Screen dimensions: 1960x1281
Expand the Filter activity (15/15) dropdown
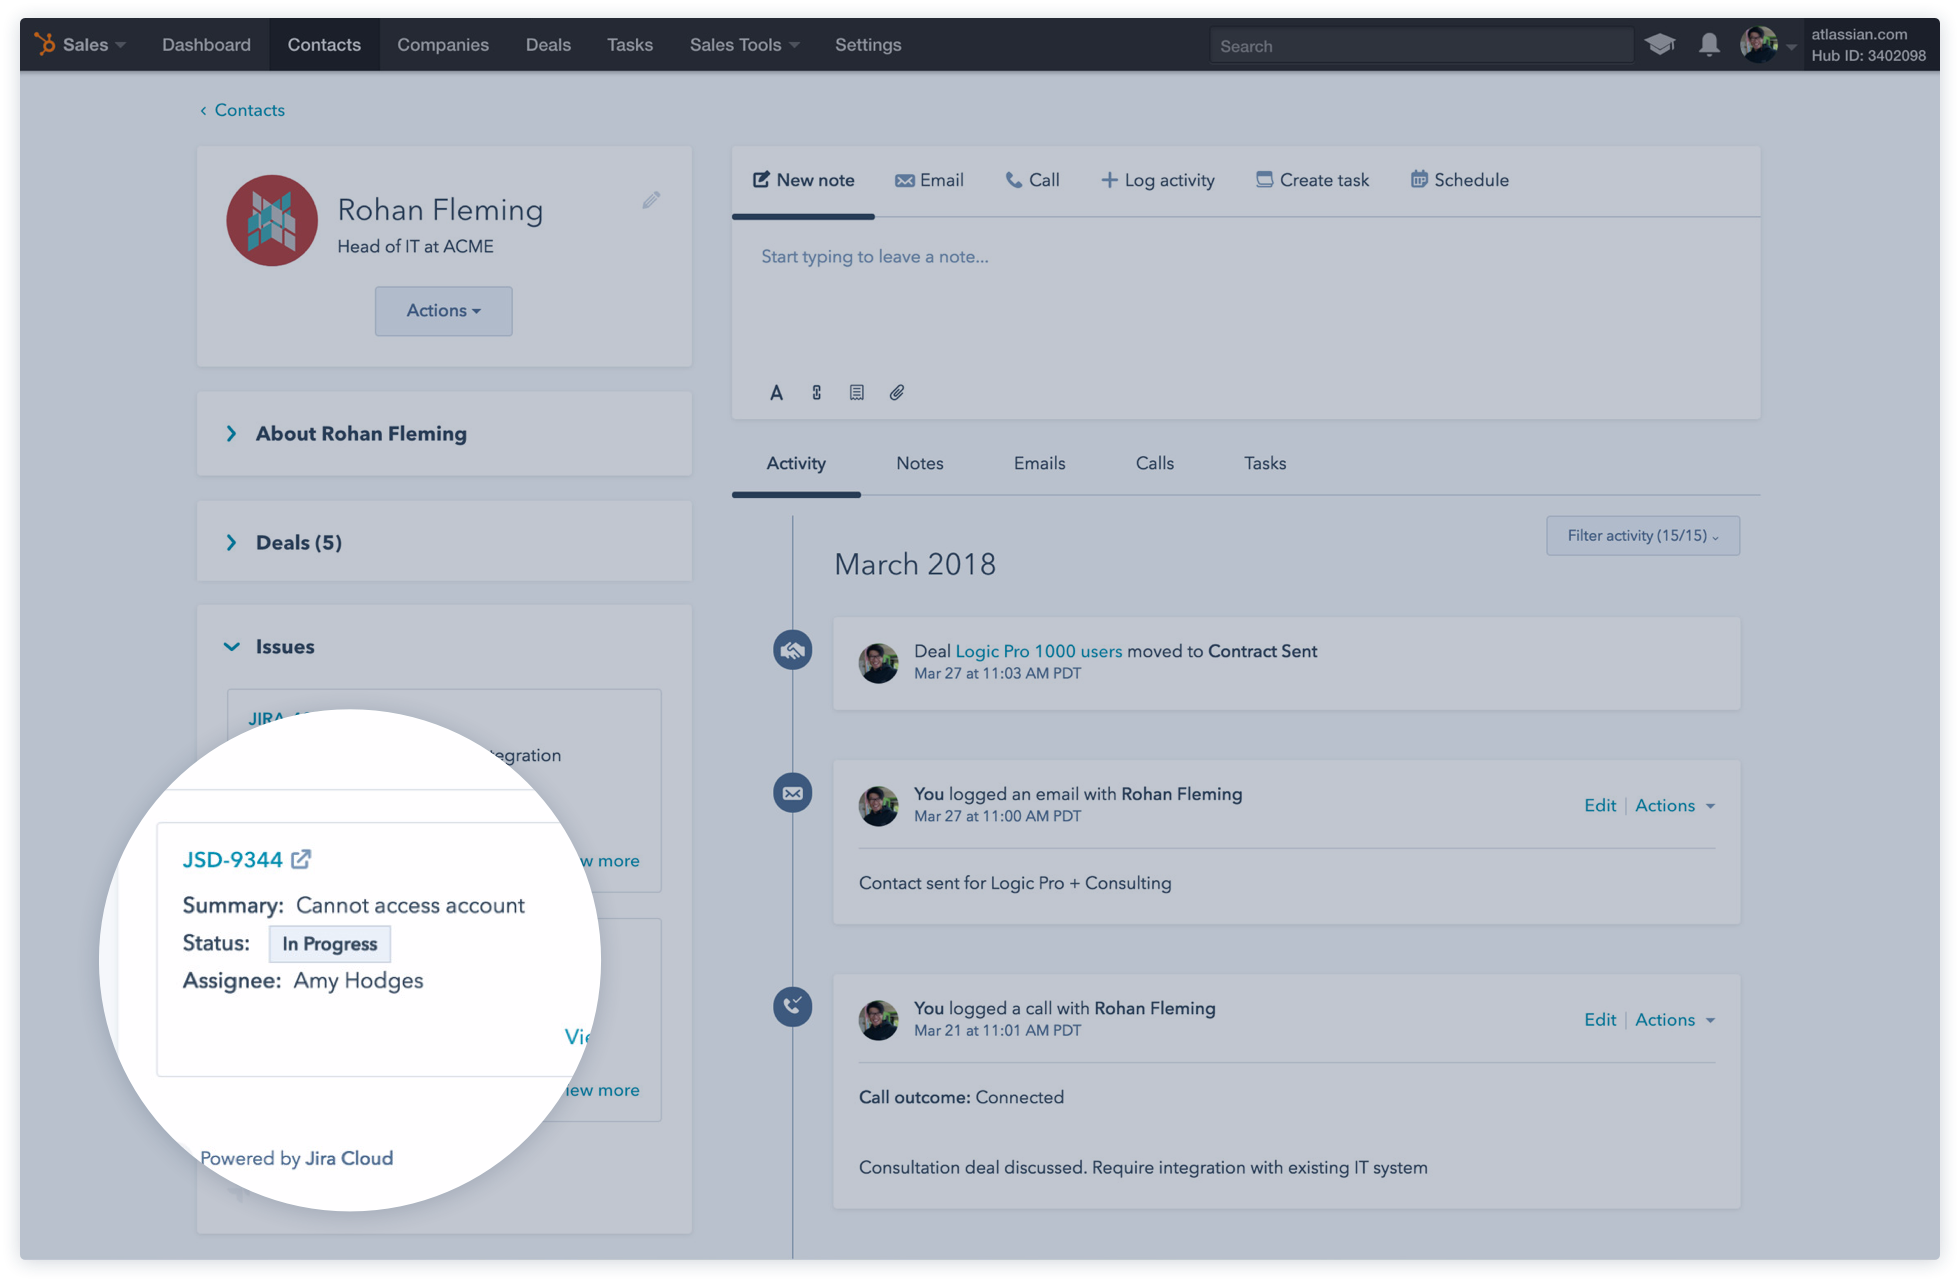tap(1642, 535)
